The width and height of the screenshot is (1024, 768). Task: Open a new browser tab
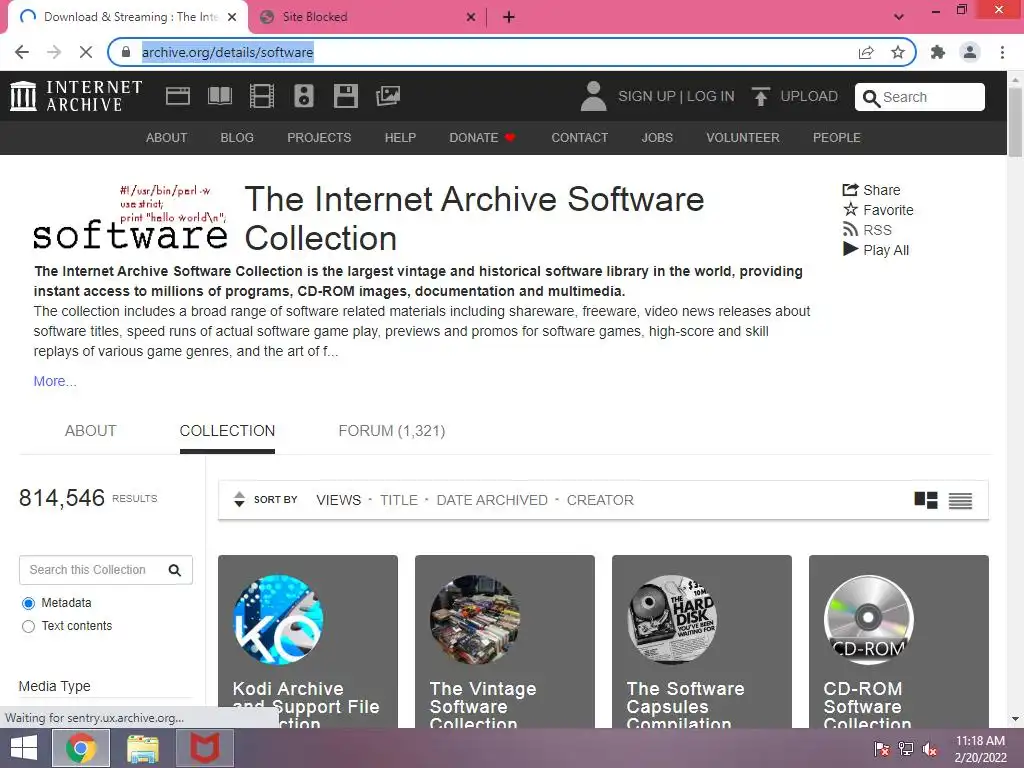(x=509, y=17)
